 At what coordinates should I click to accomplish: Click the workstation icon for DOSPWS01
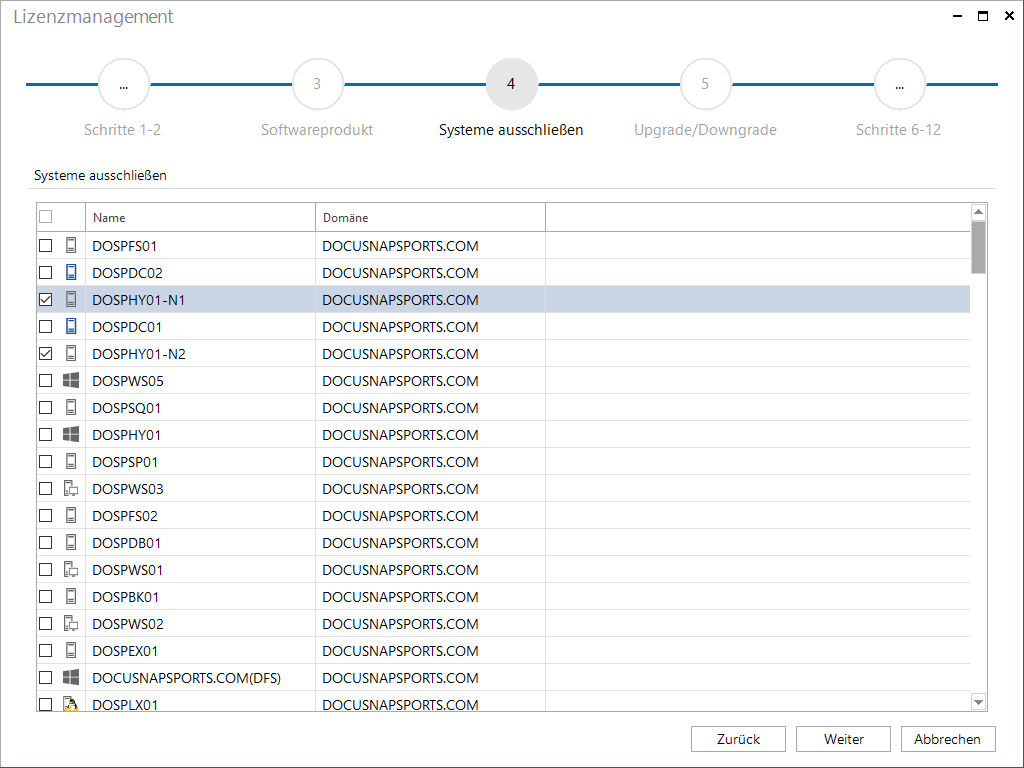pos(71,569)
